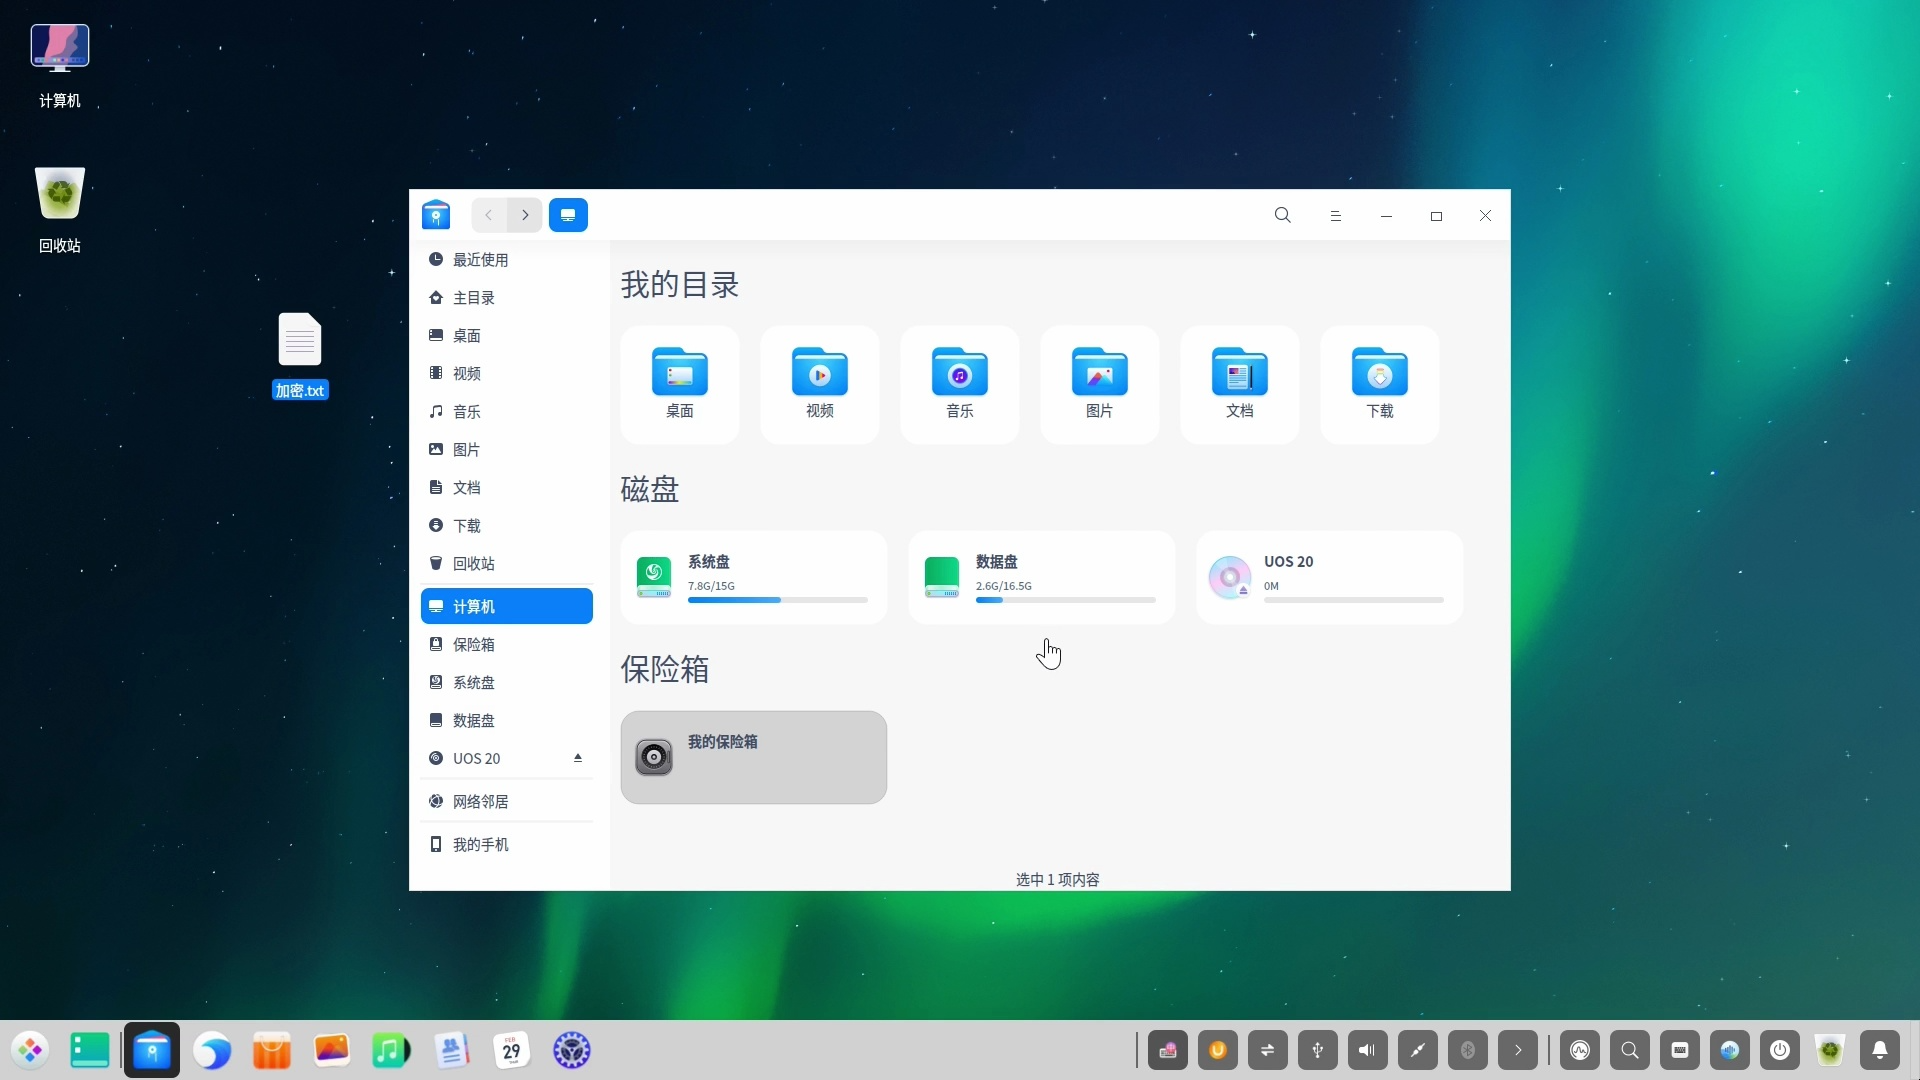Open the 音乐 folder in 我的目录
Screen dimensions: 1920x1080
coord(960,384)
